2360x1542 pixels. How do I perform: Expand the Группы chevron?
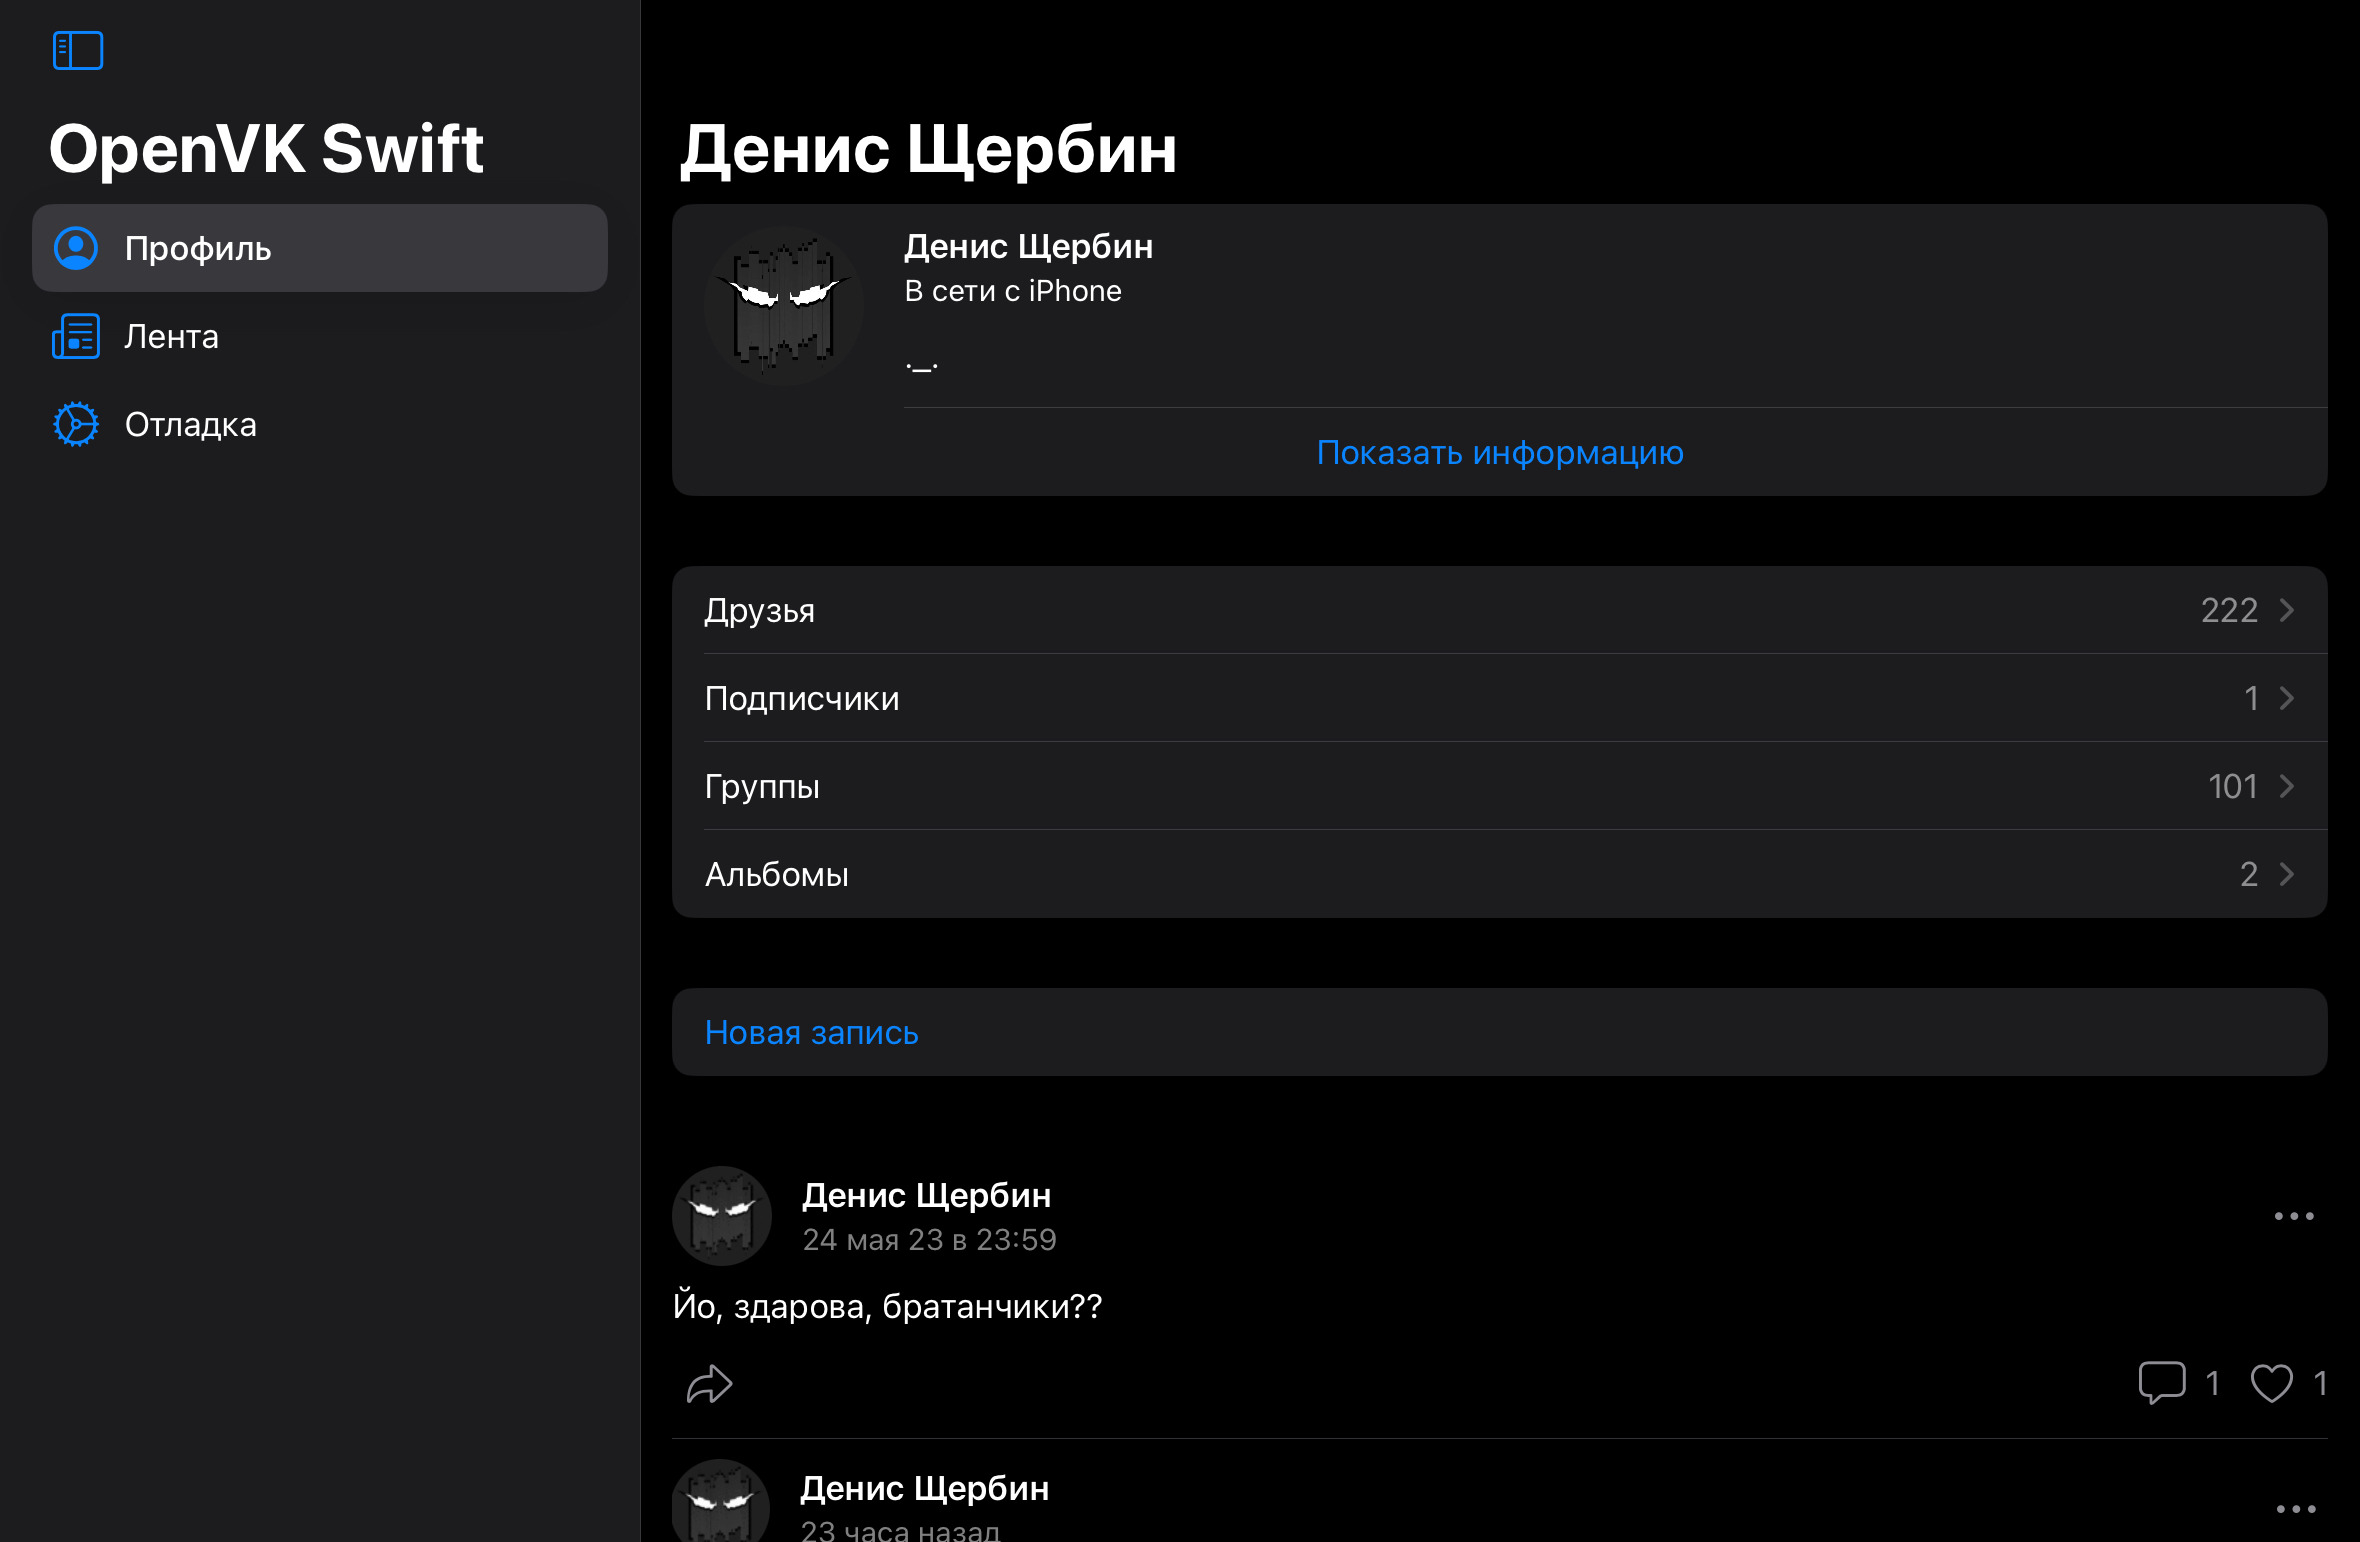(2287, 786)
